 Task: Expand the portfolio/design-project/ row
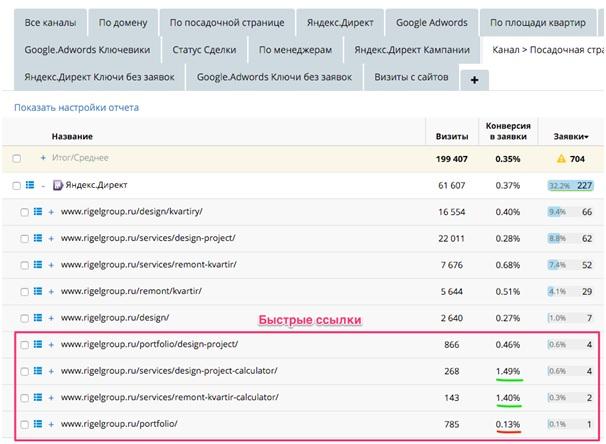(x=51, y=345)
